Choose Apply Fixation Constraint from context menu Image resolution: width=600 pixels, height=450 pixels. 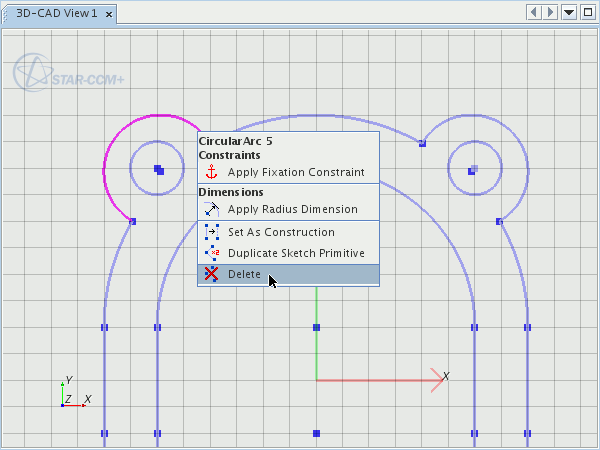295,172
